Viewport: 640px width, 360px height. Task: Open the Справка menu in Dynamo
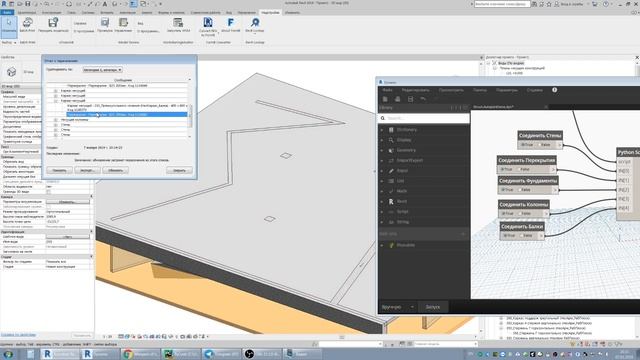535,90
